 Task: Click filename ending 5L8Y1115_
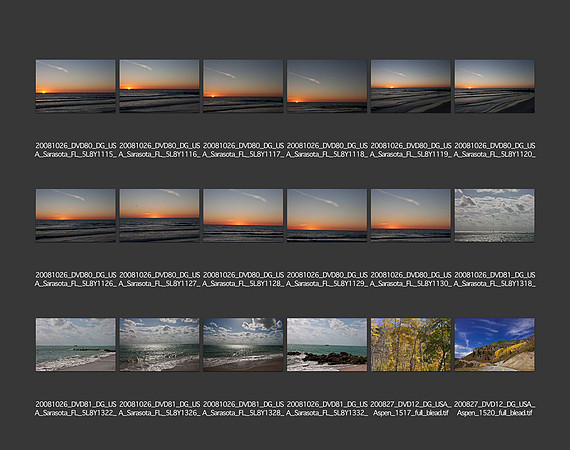click(x=76, y=150)
